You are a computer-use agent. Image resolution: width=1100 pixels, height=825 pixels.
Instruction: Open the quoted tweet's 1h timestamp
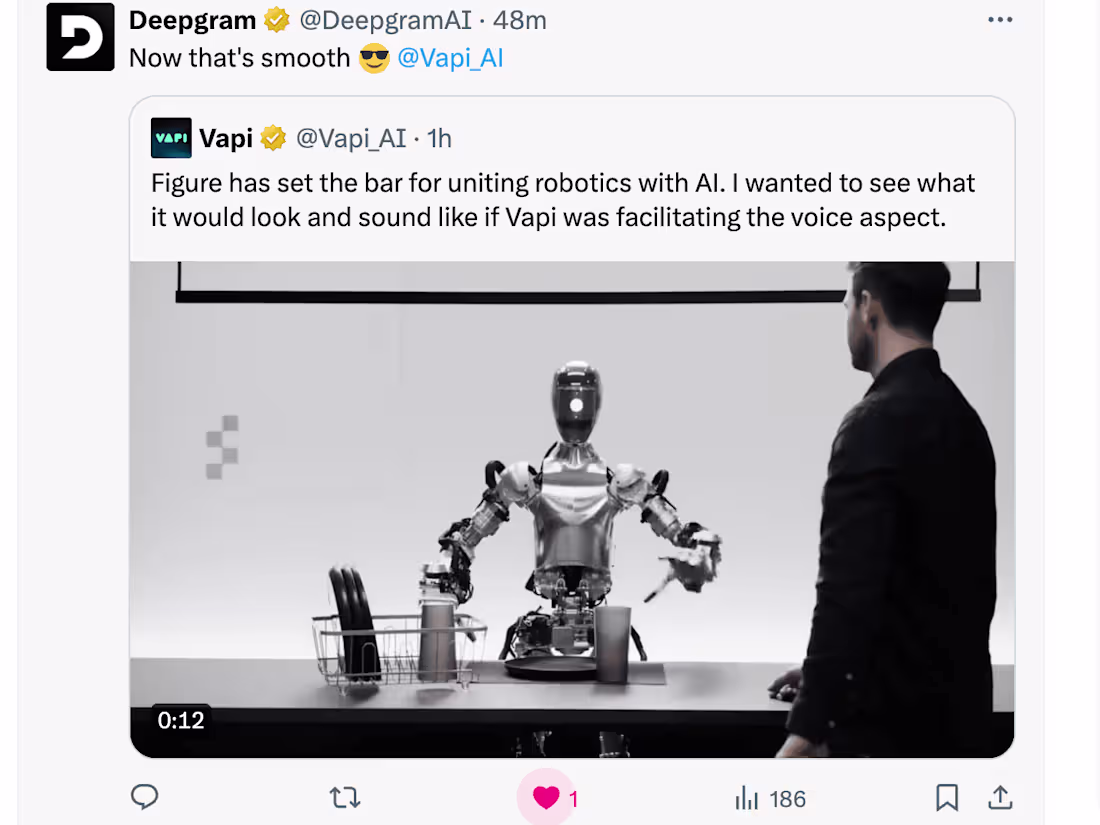(x=439, y=138)
